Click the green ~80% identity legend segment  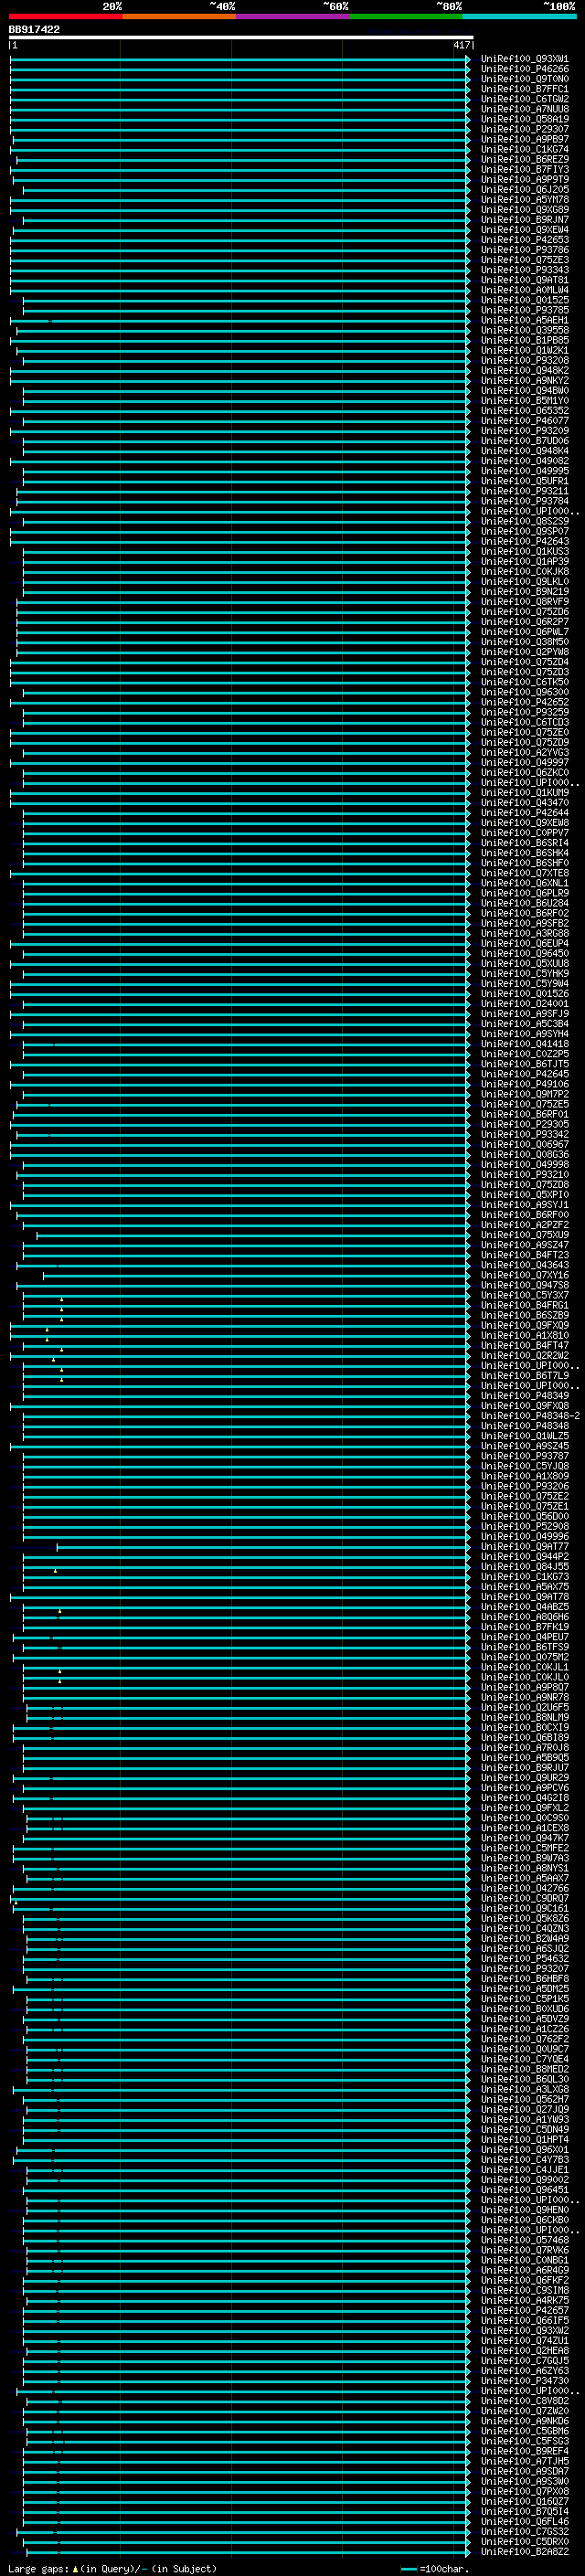point(406,16)
